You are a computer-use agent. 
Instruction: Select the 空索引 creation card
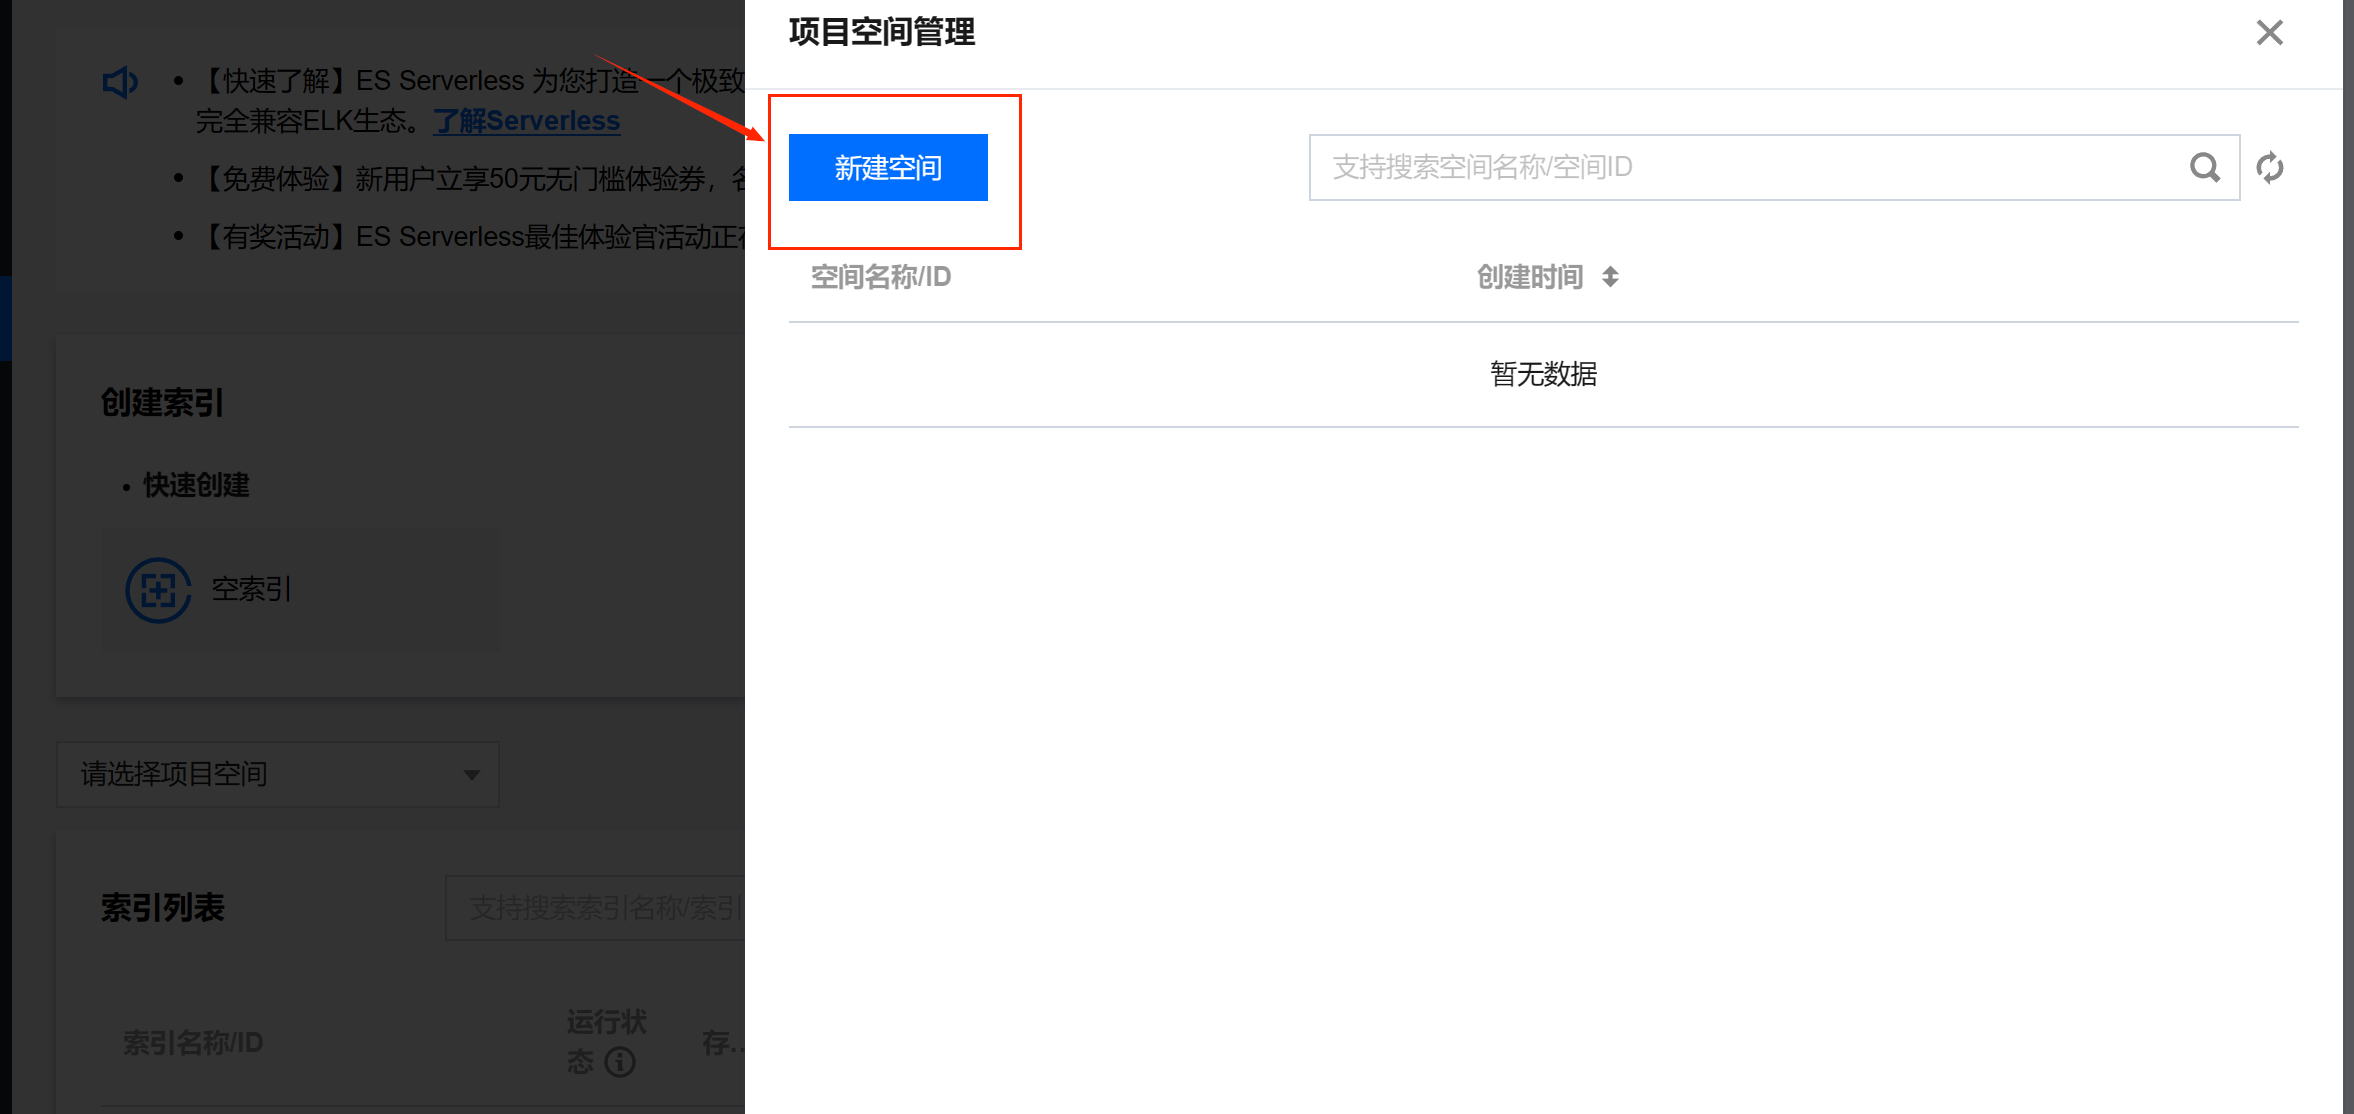[300, 590]
